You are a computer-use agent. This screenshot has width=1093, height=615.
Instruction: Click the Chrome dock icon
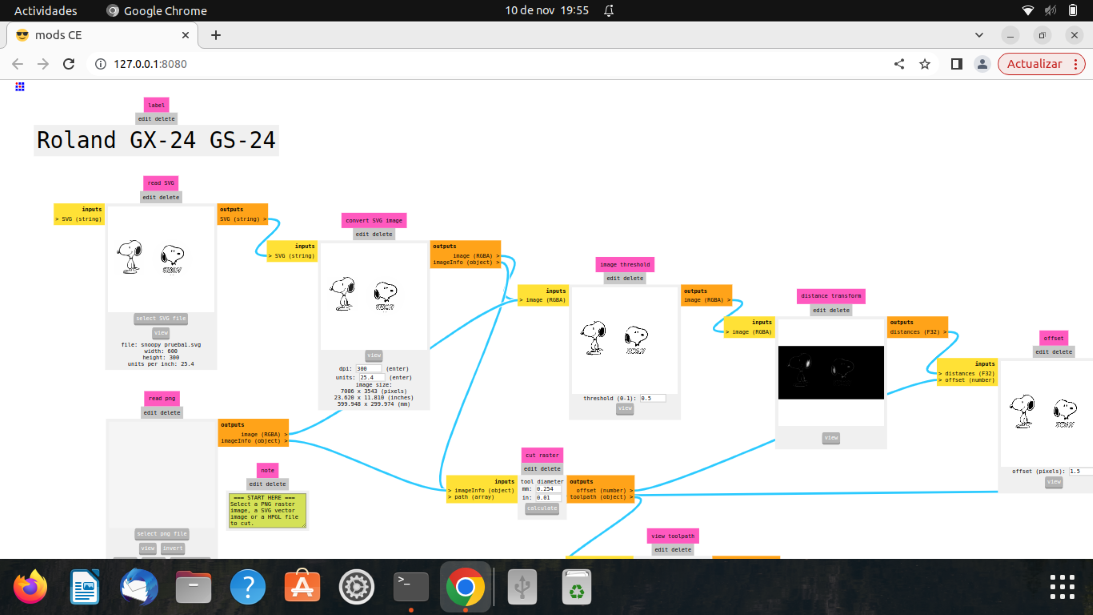465,586
